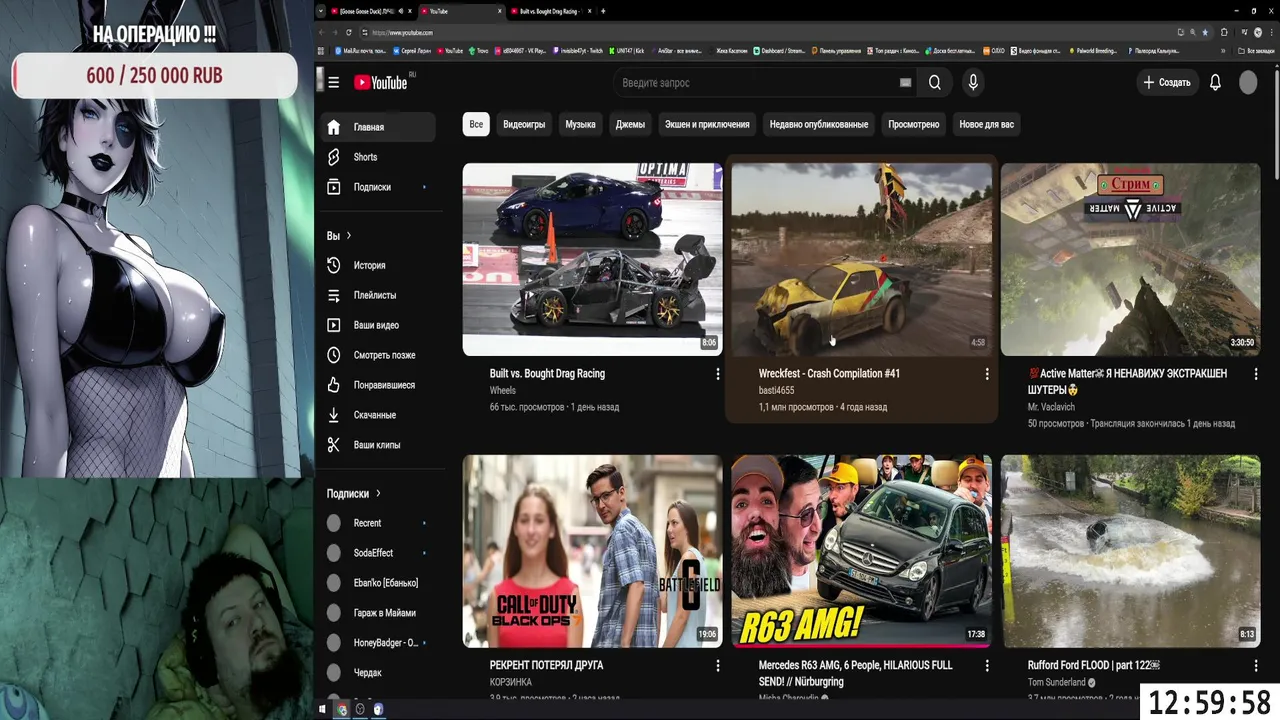Open the Recrent subscription channel
This screenshot has height=720, width=1280.
point(377,523)
